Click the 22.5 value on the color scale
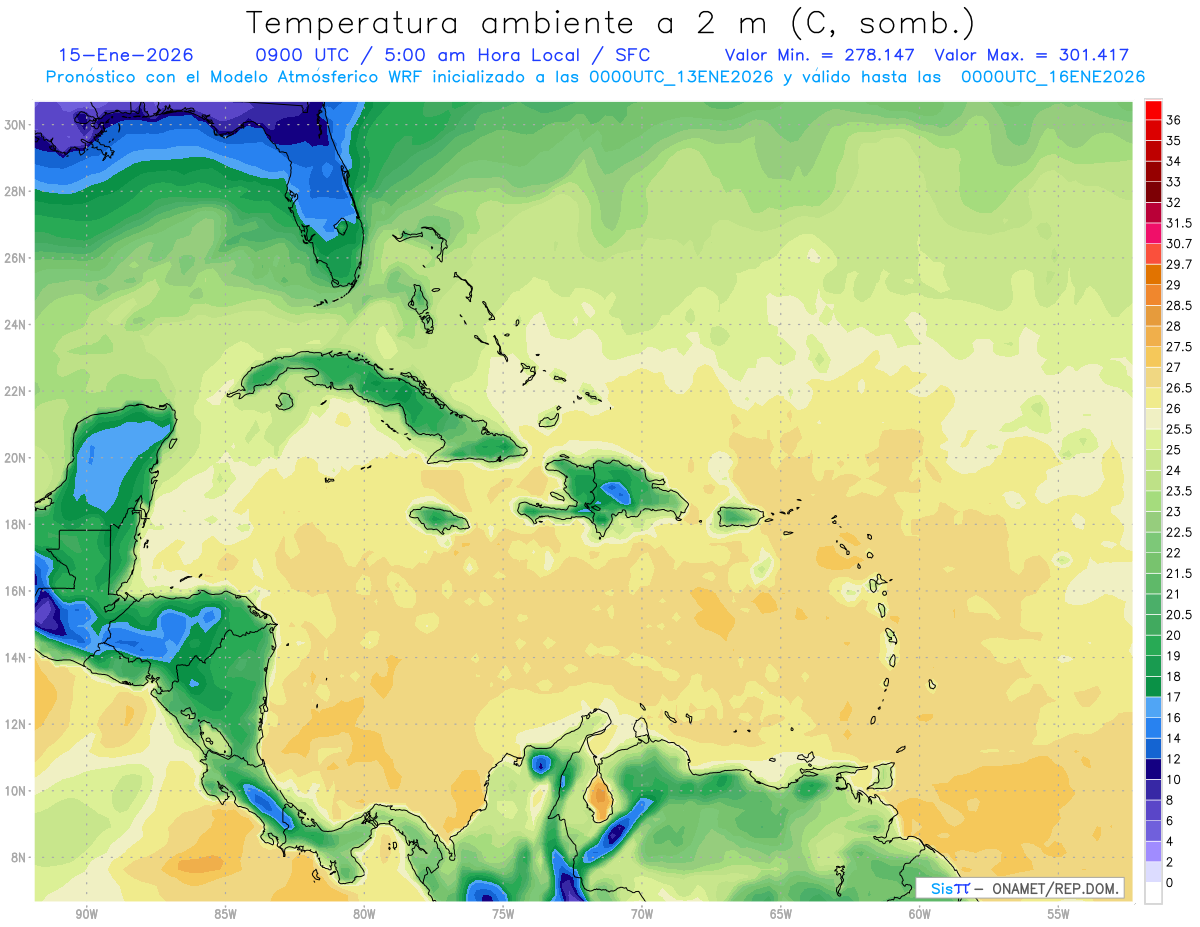 pyautogui.click(x=1179, y=532)
